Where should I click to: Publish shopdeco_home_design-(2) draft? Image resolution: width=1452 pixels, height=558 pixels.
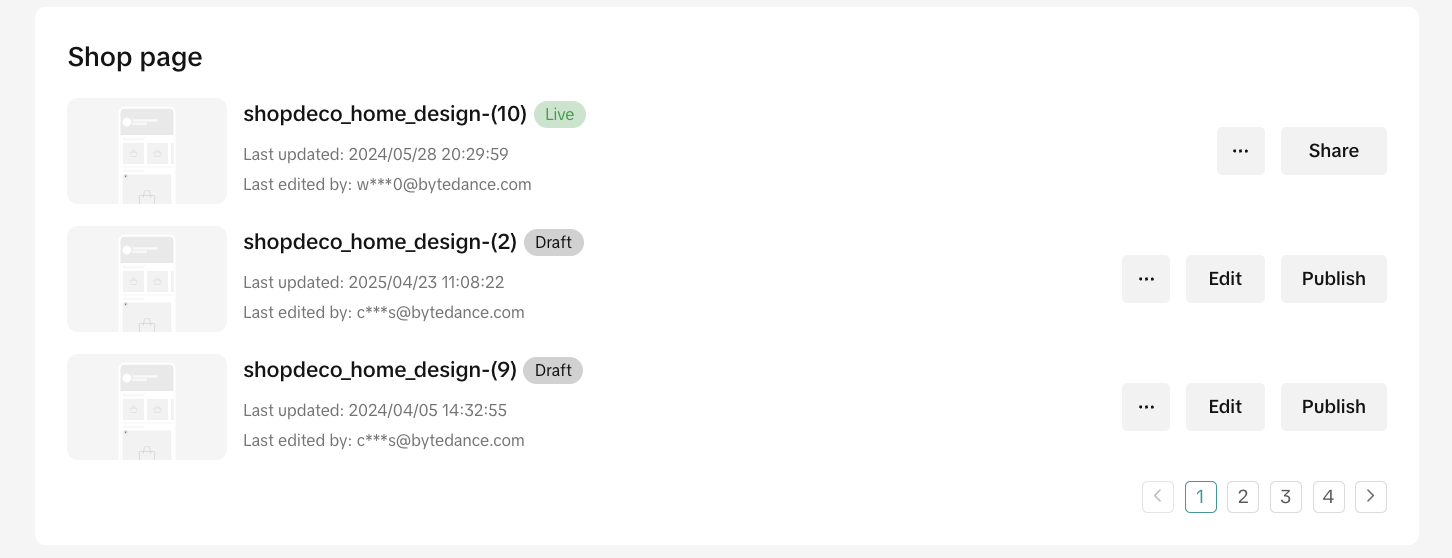[x=1333, y=279]
